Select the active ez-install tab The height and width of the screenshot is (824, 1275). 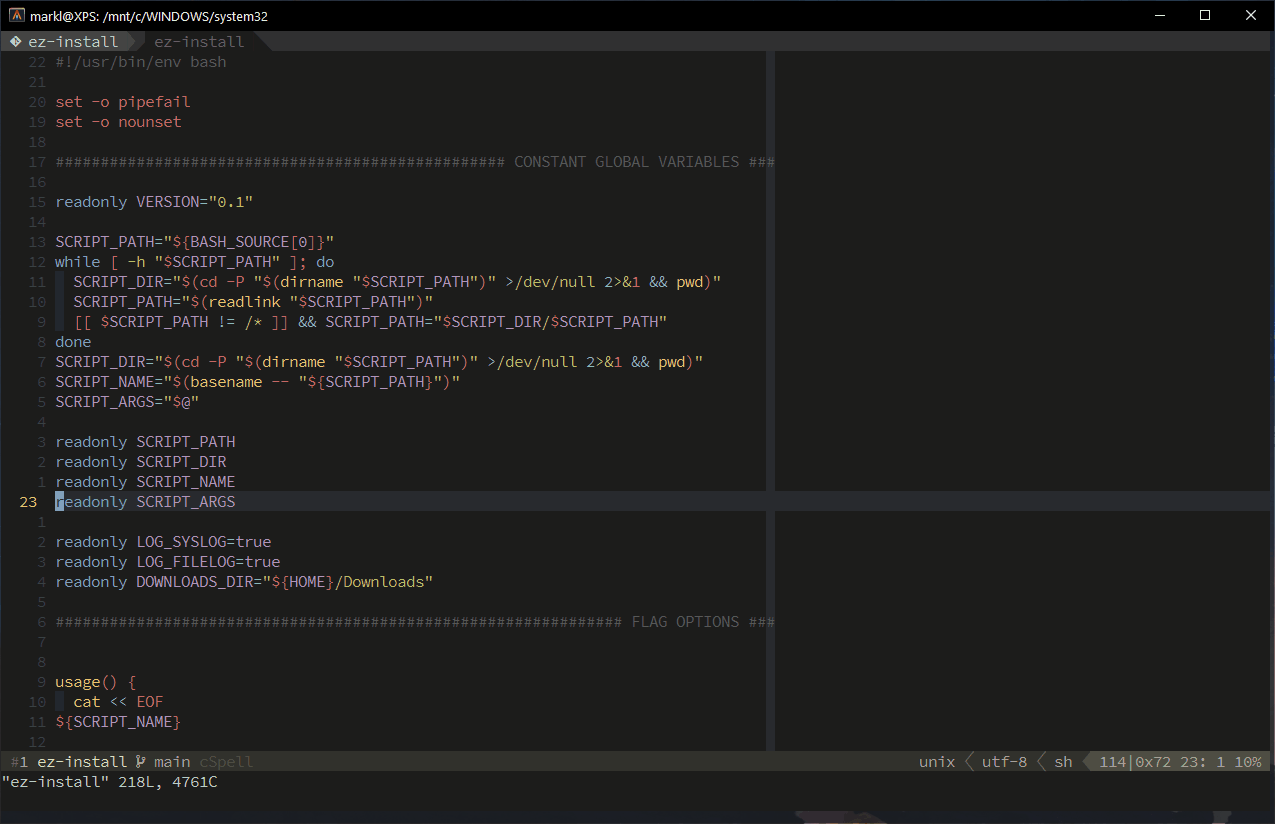pos(68,42)
